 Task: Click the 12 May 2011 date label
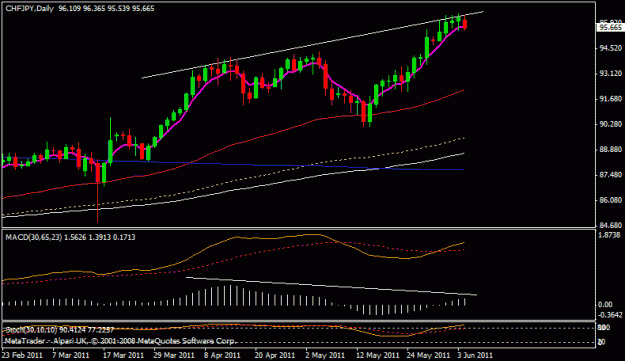[x=377, y=355]
